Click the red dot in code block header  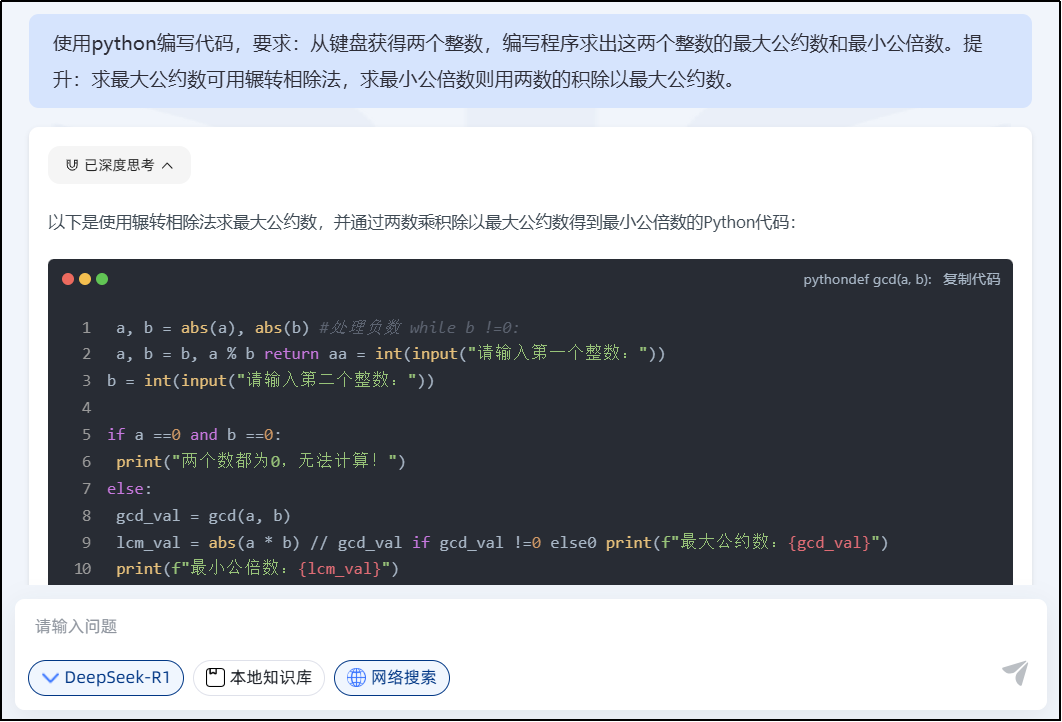(x=68, y=279)
